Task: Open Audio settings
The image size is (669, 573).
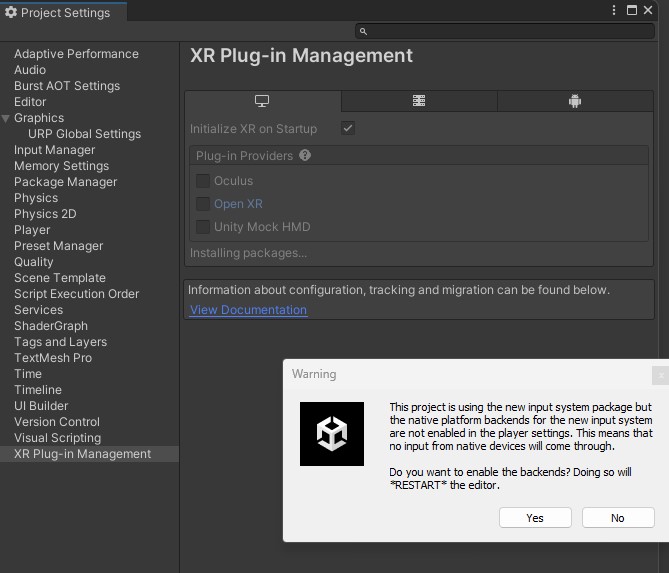Action: click(x=30, y=70)
